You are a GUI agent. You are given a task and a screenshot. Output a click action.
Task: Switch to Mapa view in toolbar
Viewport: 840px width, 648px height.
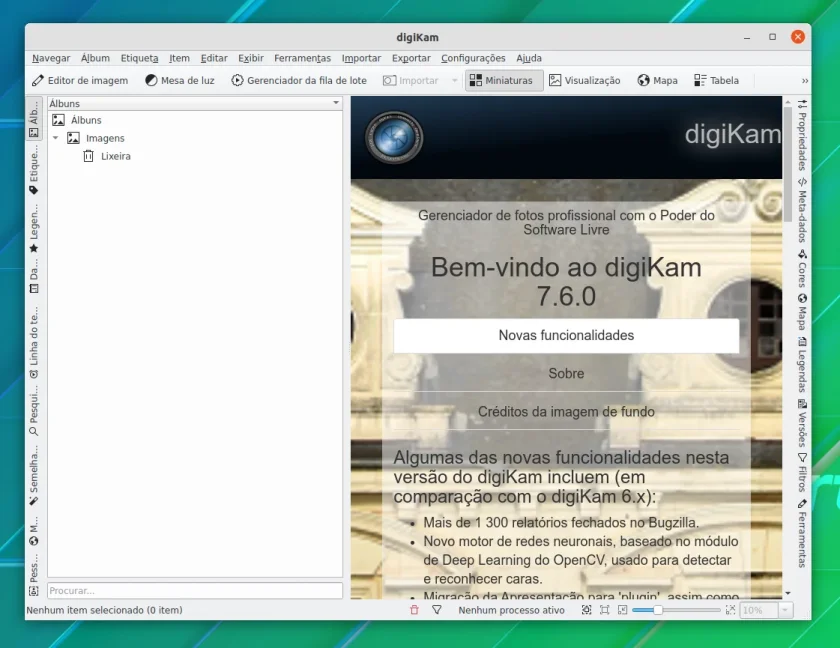(657, 80)
